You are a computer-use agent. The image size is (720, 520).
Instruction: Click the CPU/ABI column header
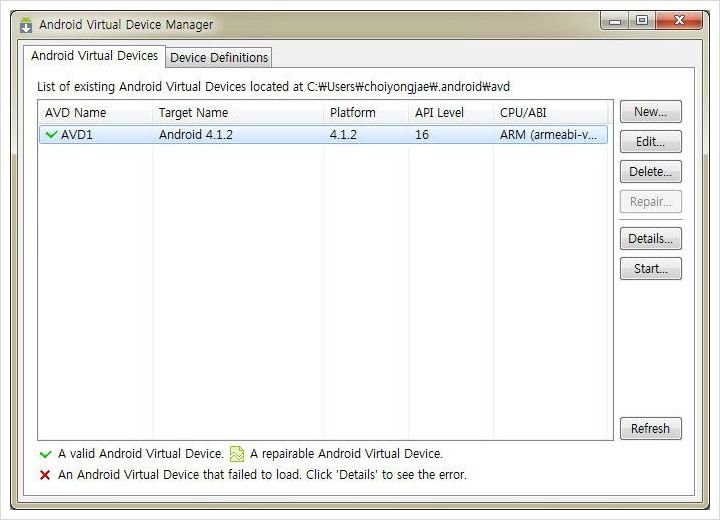(551, 113)
